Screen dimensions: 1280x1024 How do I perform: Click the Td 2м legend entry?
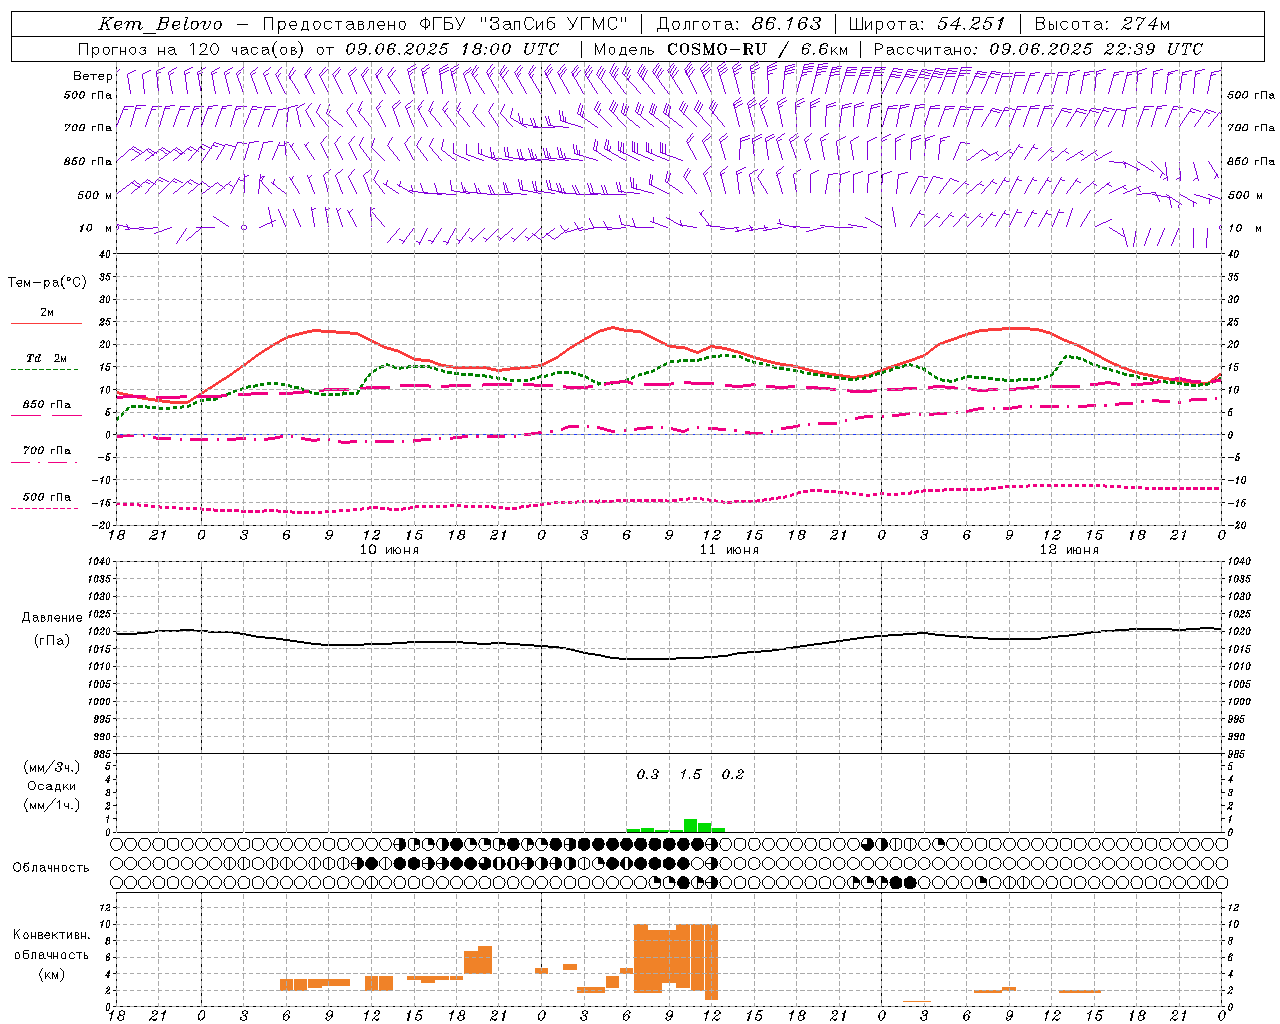[x=46, y=358]
